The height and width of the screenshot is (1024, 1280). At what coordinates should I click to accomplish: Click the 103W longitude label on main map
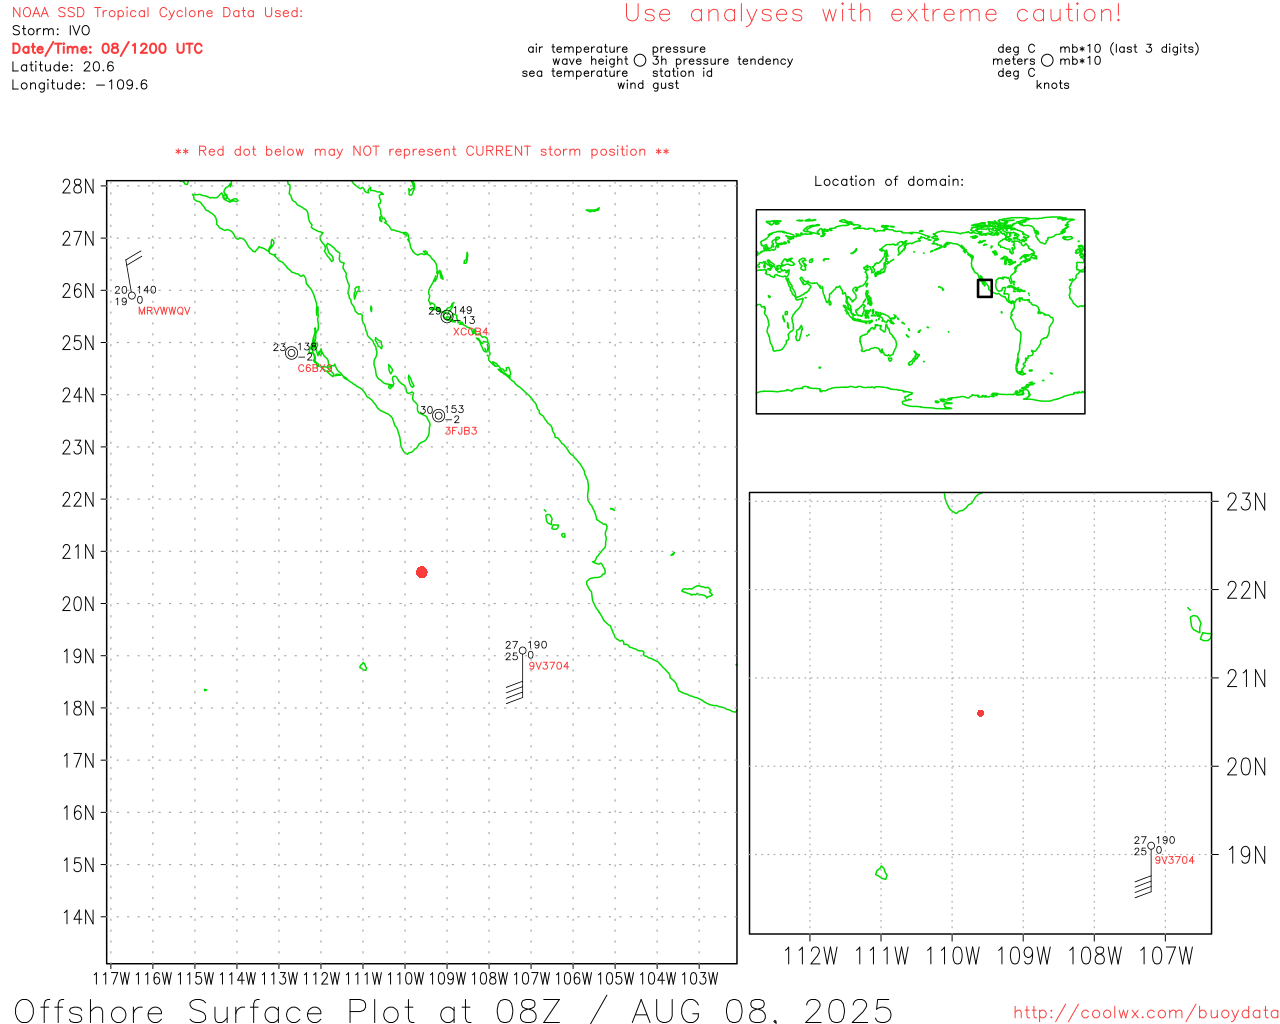[699, 979]
